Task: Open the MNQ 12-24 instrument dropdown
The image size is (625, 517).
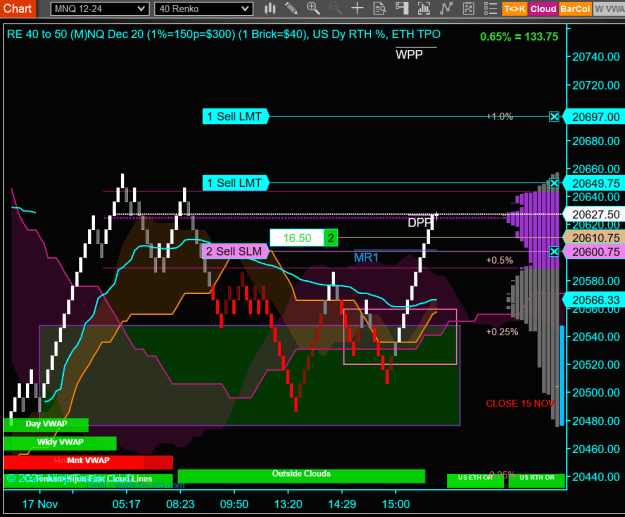Action: (100, 9)
